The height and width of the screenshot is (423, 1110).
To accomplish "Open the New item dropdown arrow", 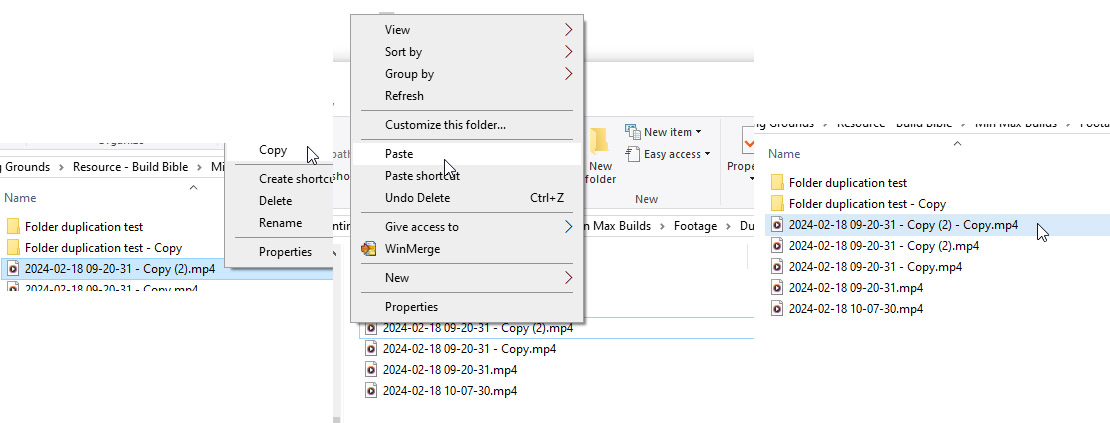I will click(x=699, y=132).
